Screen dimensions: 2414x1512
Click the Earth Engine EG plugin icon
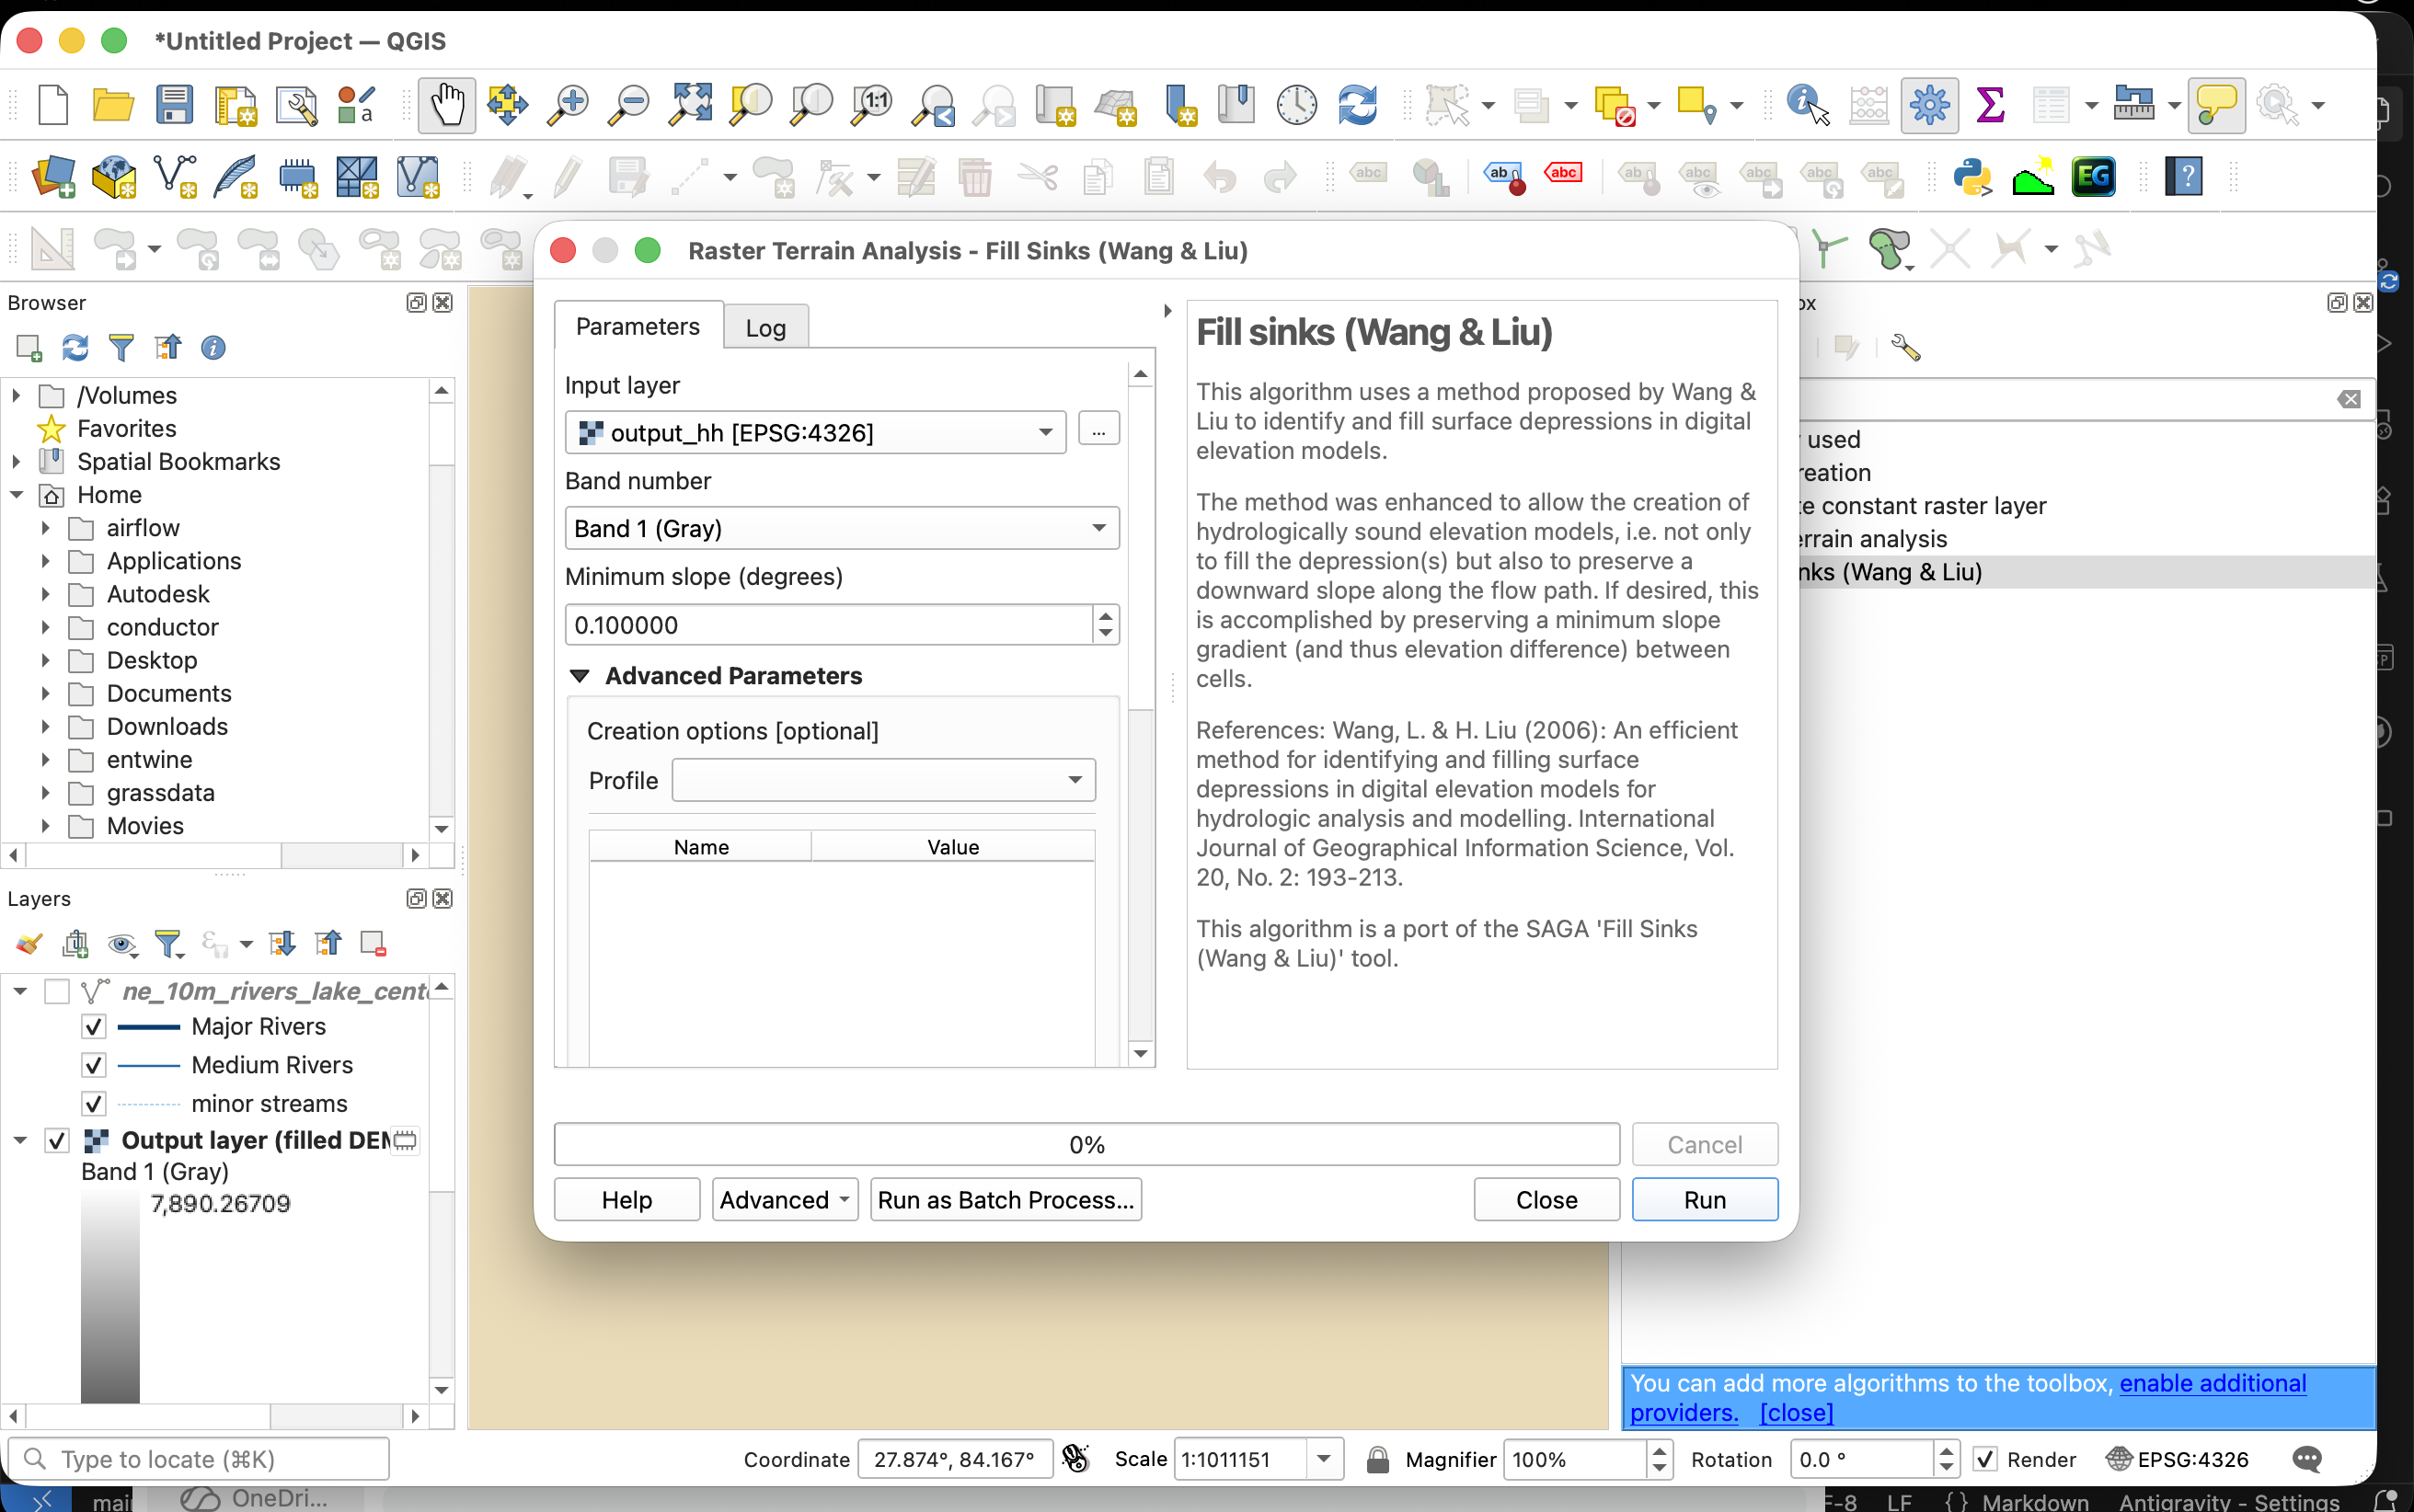(x=2093, y=177)
